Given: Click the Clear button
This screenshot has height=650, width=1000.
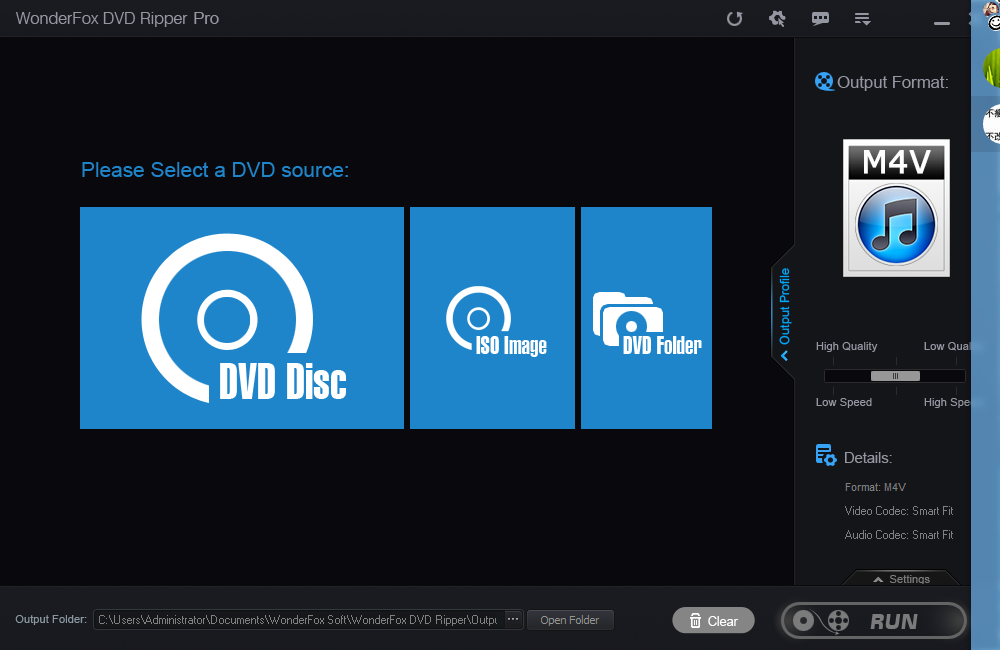Looking at the screenshot, I should (x=713, y=620).
